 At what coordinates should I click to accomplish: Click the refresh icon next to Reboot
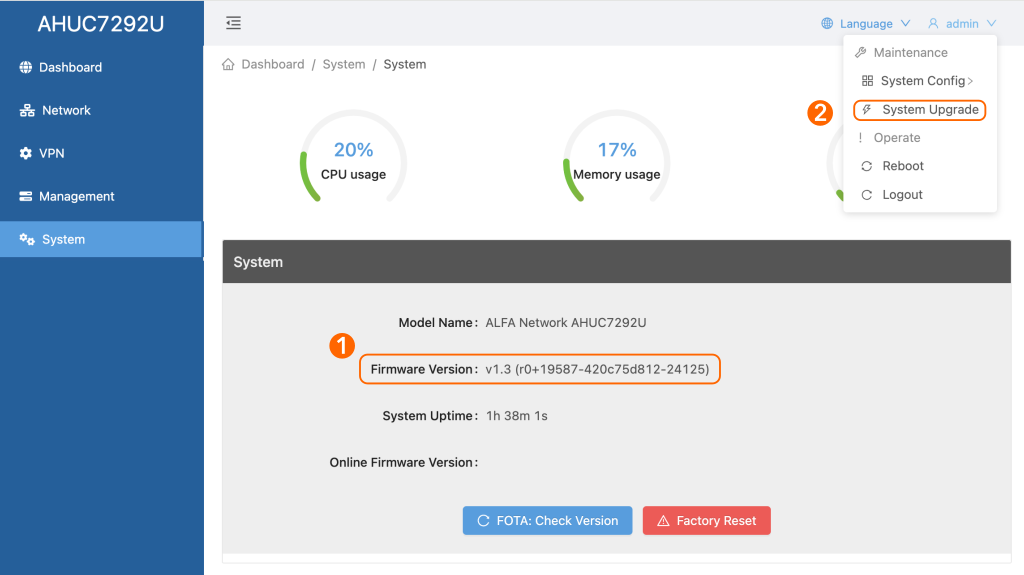[x=867, y=166]
